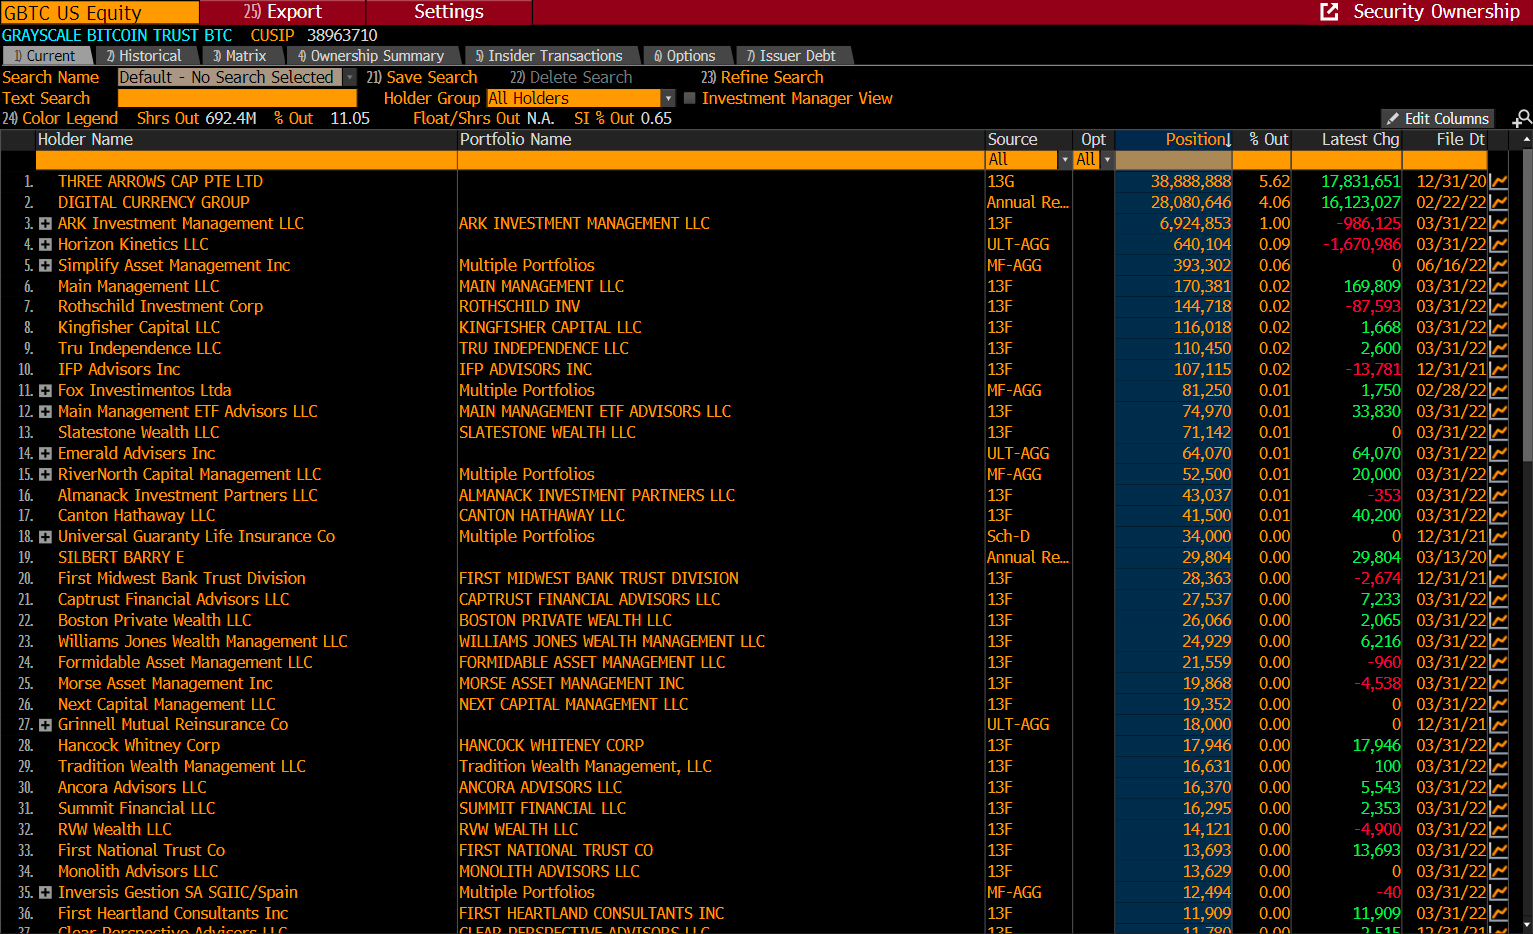Expand Main Management ETF Advisors holder

click(x=45, y=412)
